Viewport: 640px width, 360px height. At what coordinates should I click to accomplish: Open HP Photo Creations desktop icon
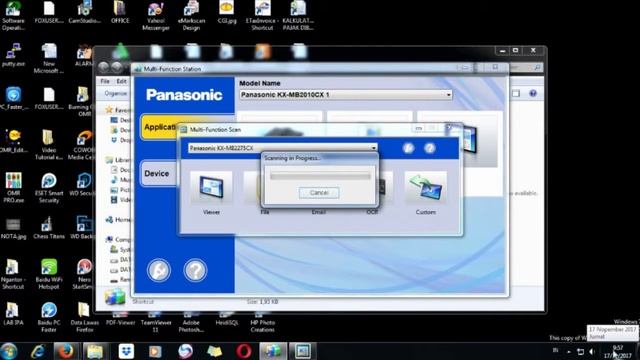(262, 322)
